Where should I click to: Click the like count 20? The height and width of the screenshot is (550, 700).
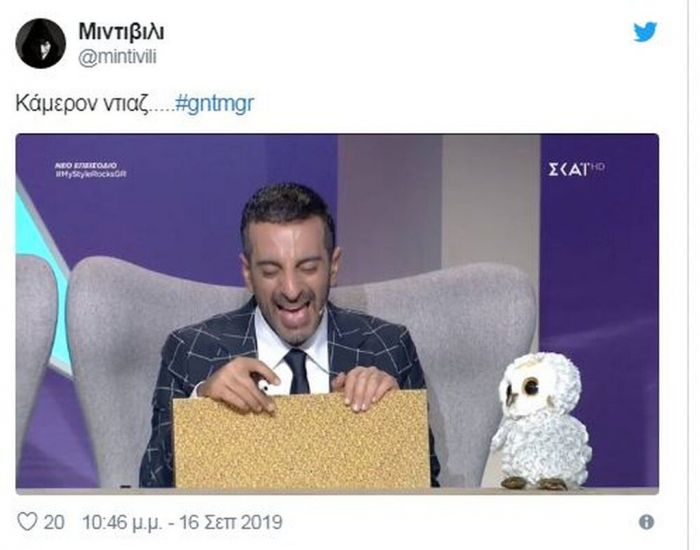(54, 522)
